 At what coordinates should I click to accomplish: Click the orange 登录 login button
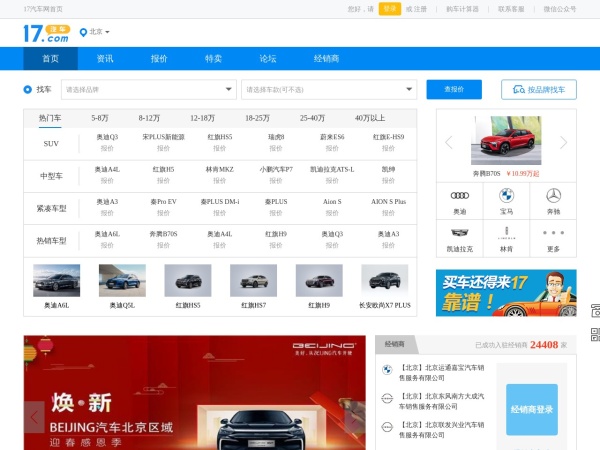click(x=389, y=8)
